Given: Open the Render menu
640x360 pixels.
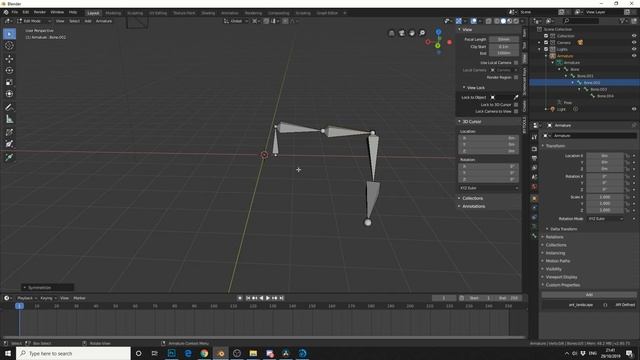Looking at the screenshot, I should (40, 12).
